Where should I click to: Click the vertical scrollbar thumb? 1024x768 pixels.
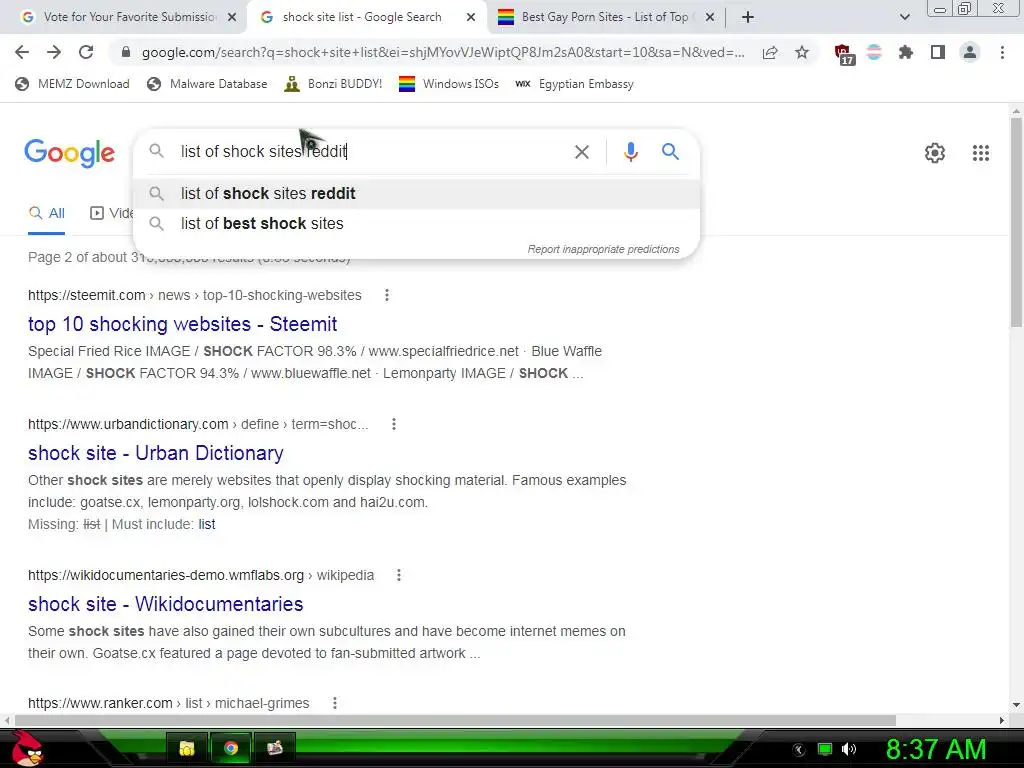coord(1016,222)
